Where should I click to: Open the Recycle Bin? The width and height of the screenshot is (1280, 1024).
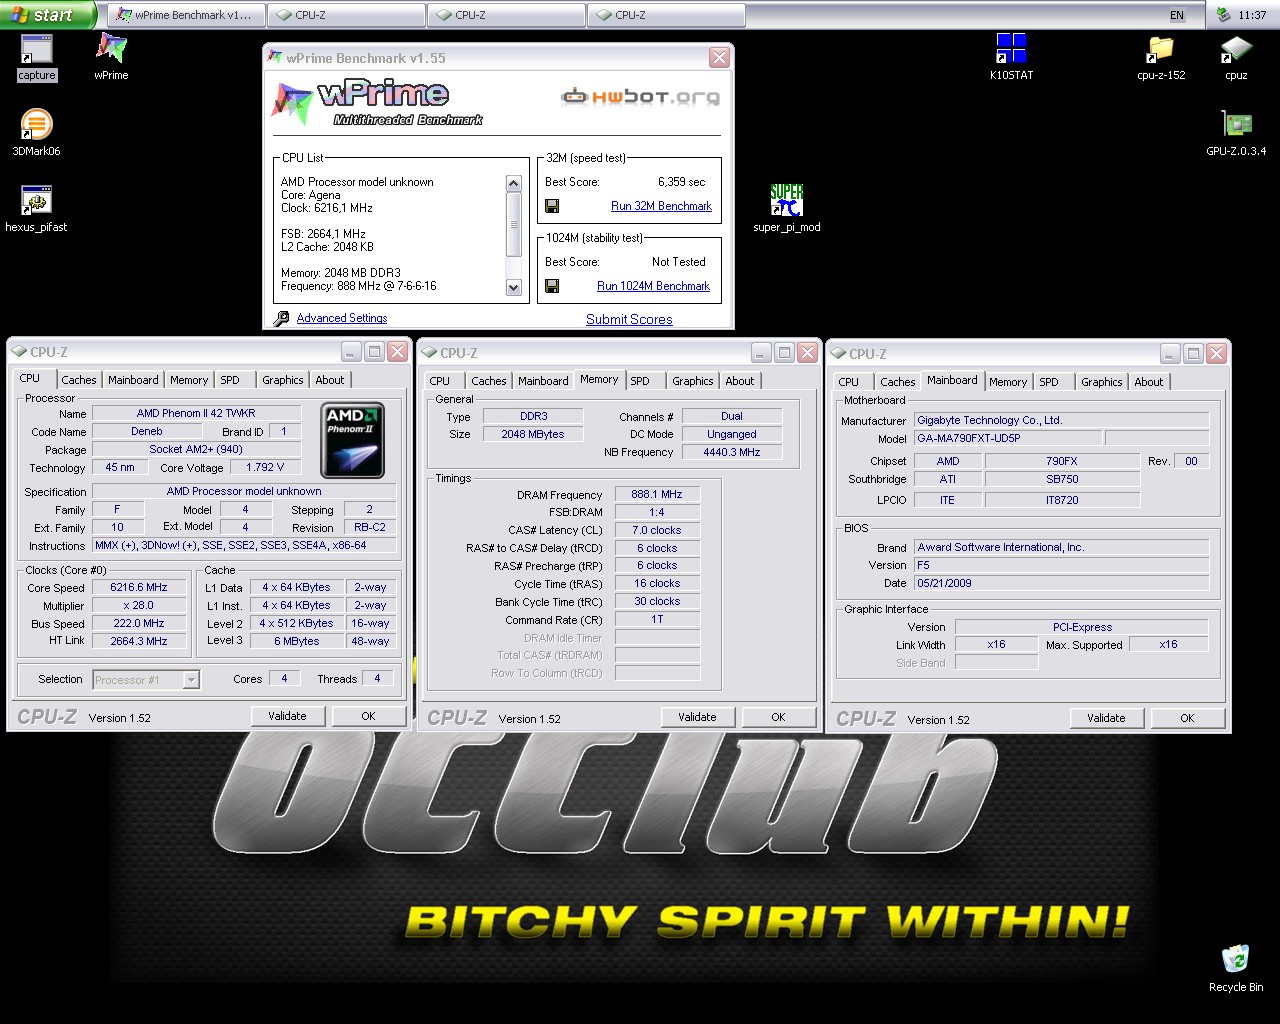(1236, 968)
